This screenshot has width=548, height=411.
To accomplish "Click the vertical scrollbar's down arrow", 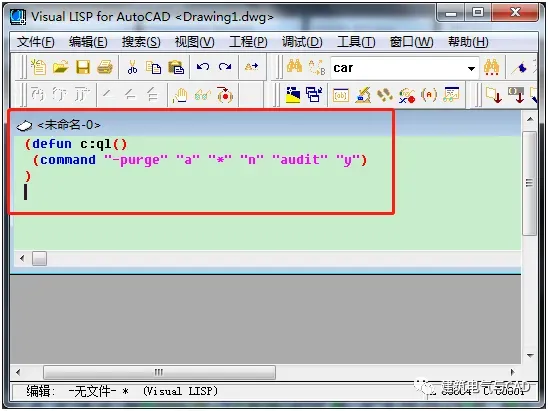I will [x=530, y=356].
